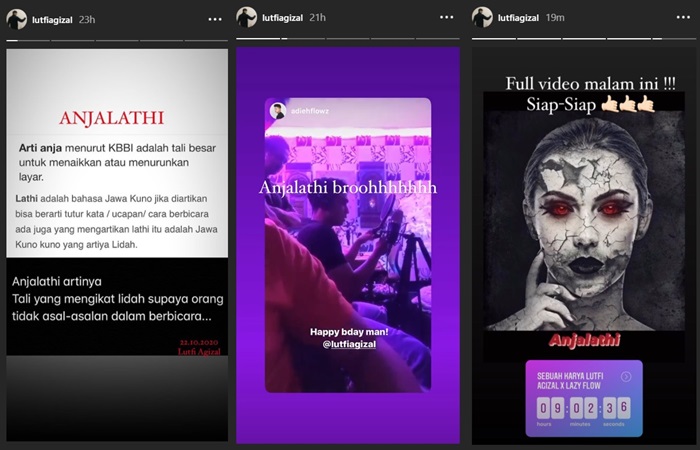
Task: Click the red ANJALATHI heading
Action: [x=112, y=118]
